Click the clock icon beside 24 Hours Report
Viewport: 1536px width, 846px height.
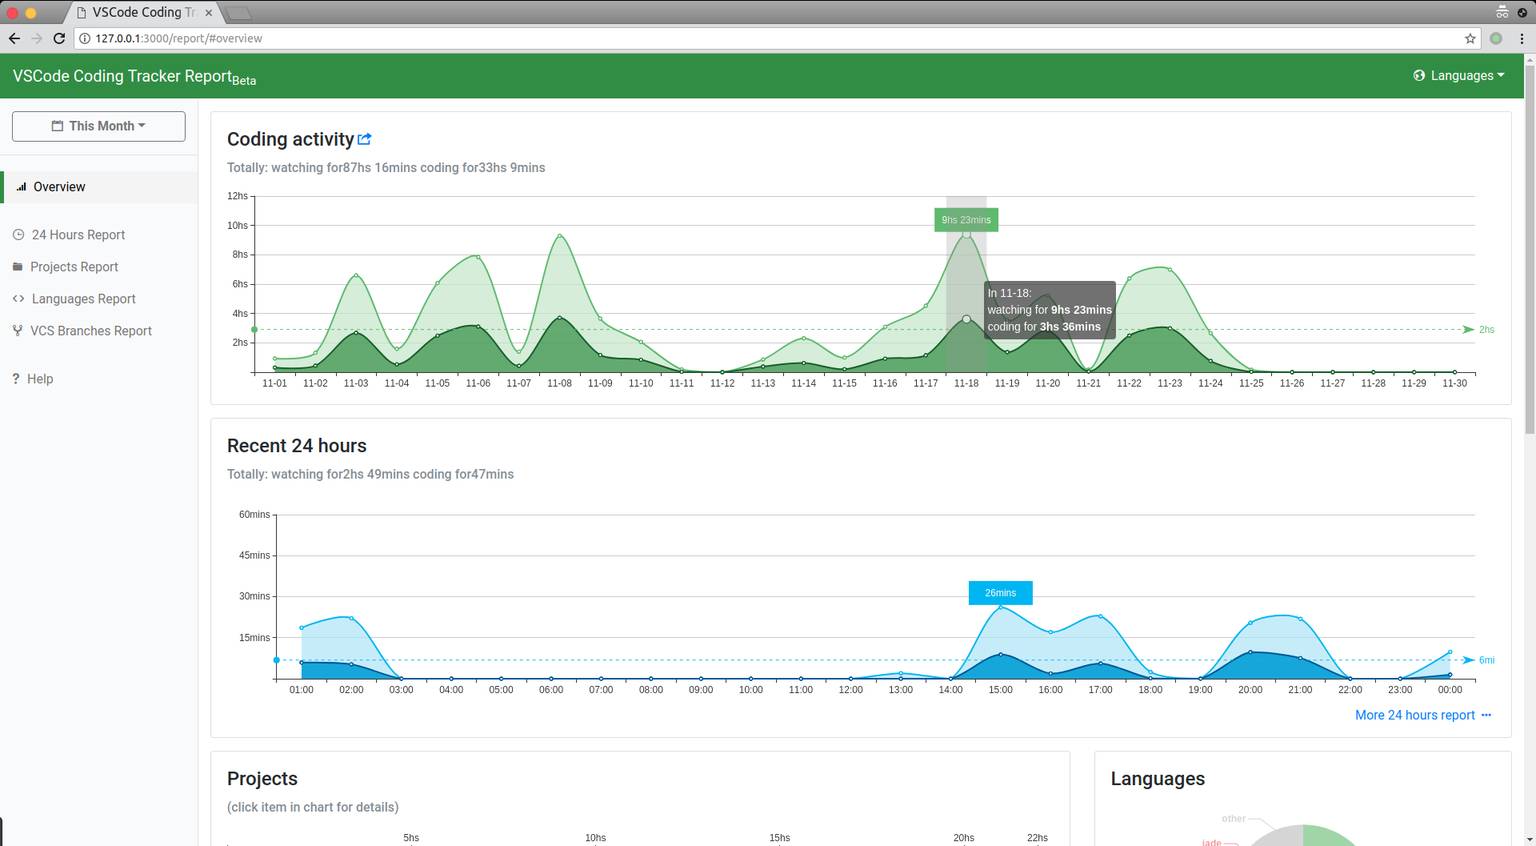pyautogui.click(x=18, y=235)
